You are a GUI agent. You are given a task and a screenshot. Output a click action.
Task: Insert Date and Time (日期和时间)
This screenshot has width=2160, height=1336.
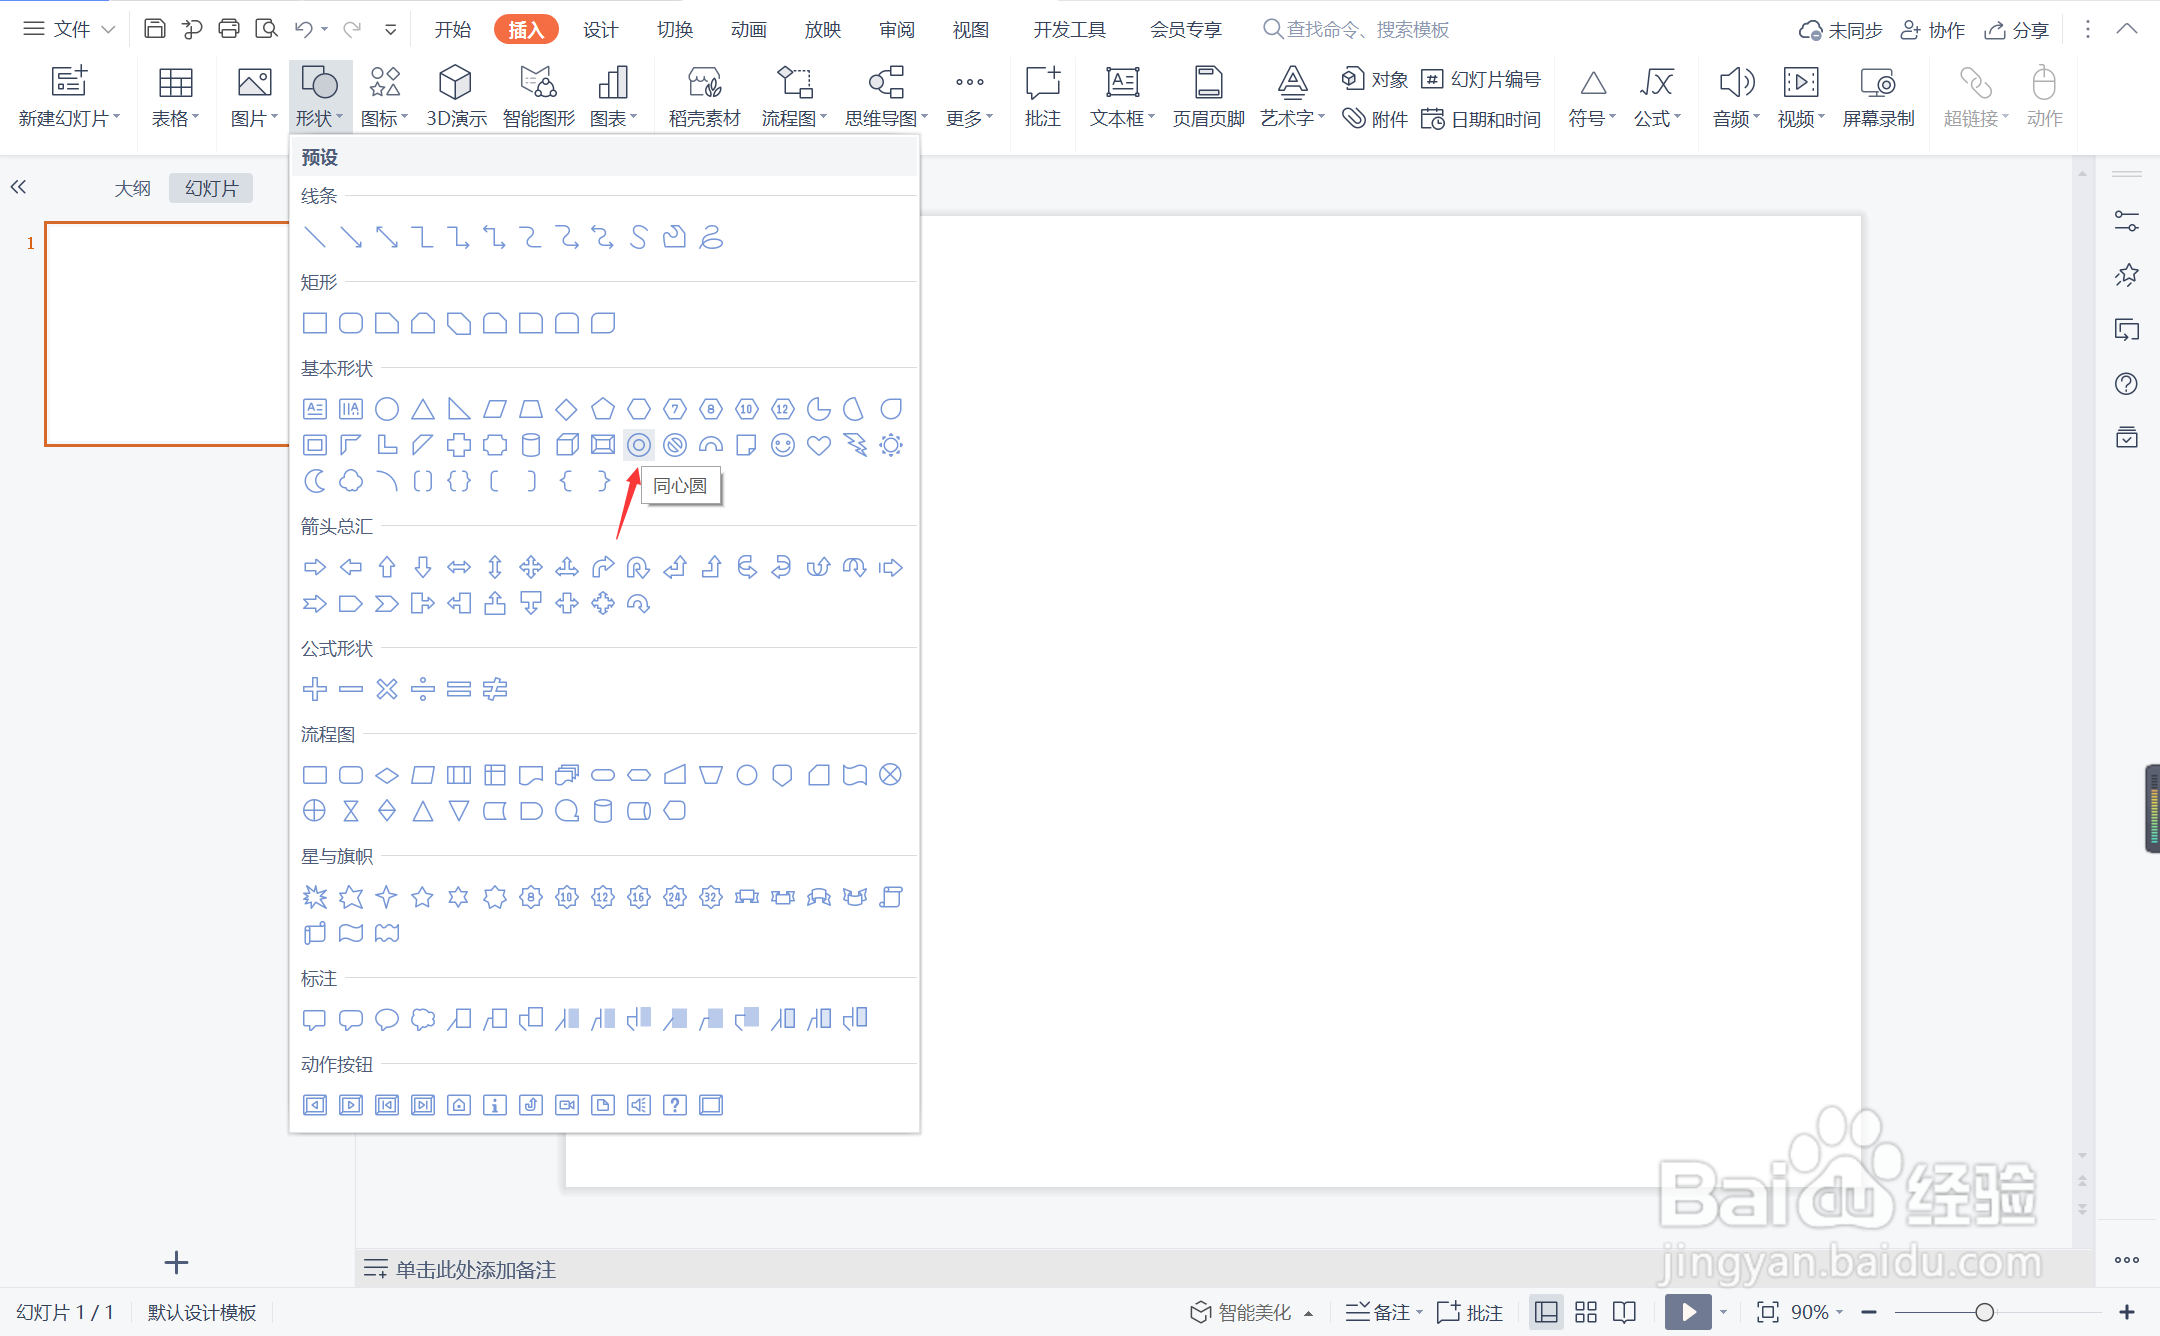coord(1481,119)
